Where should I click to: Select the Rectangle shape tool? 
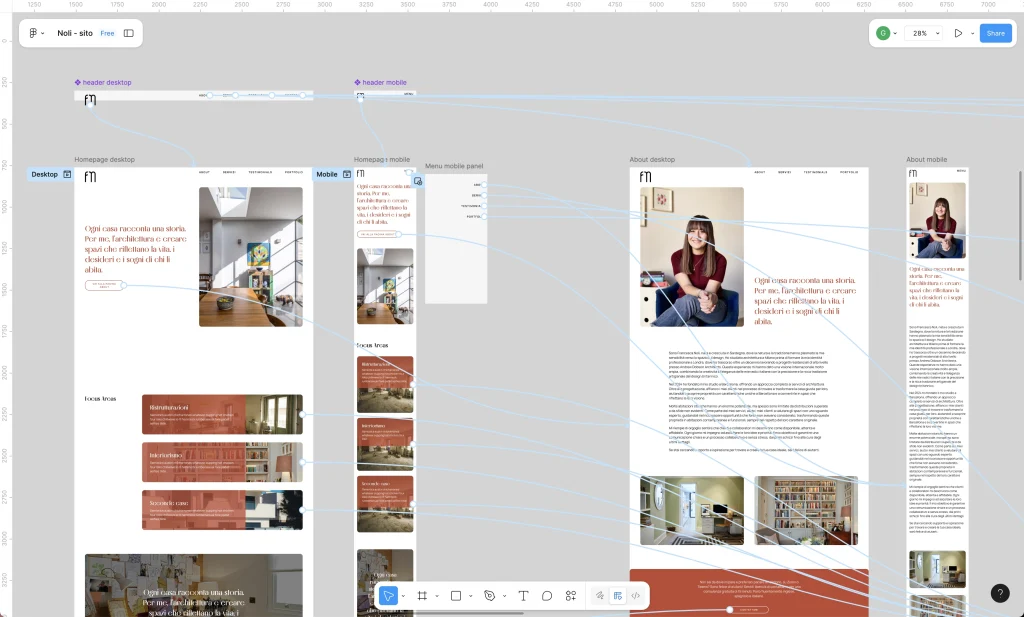pos(456,596)
